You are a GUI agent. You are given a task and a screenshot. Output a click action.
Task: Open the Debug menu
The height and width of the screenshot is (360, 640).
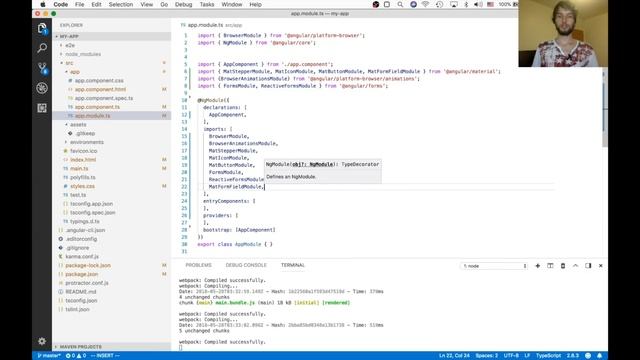click(183, 4)
